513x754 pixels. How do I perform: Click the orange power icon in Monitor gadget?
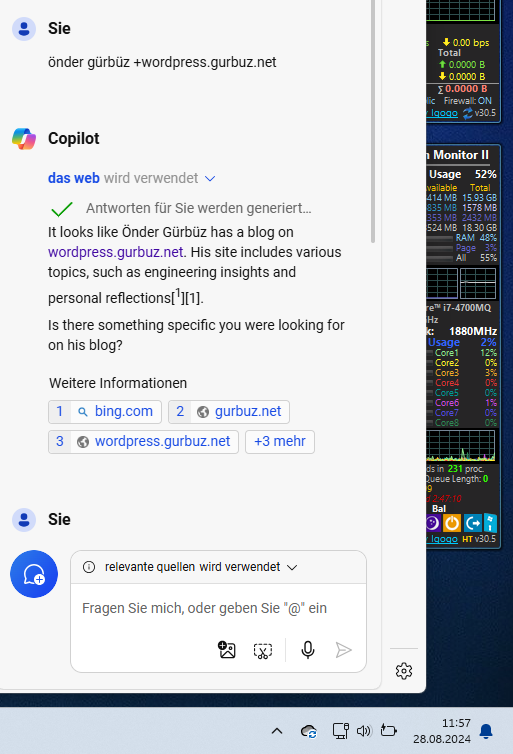pyautogui.click(x=451, y=523)
